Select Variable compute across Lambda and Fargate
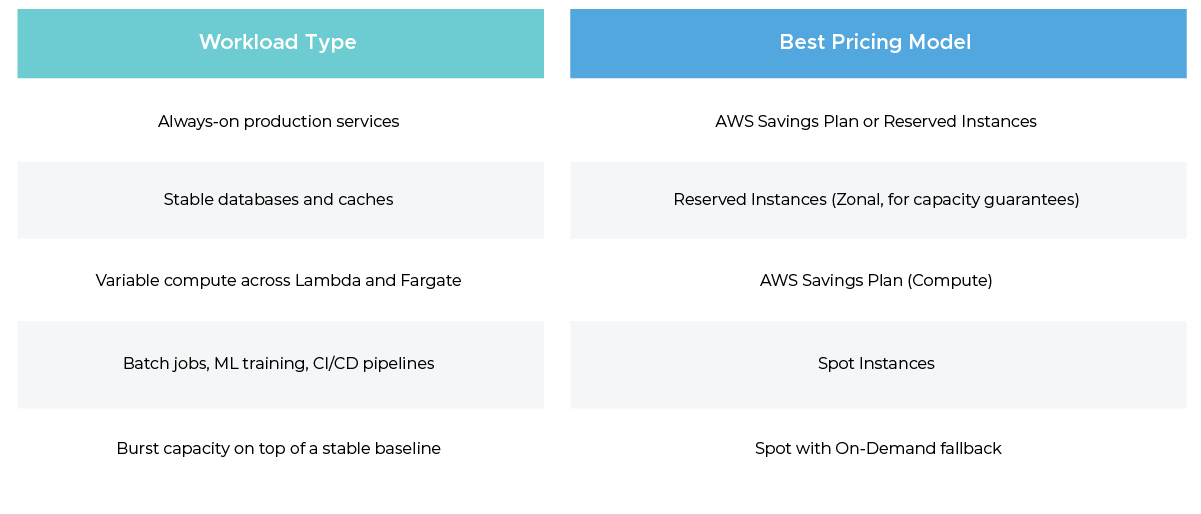Screen dimensions: 1201x514 tap(280, 281)
